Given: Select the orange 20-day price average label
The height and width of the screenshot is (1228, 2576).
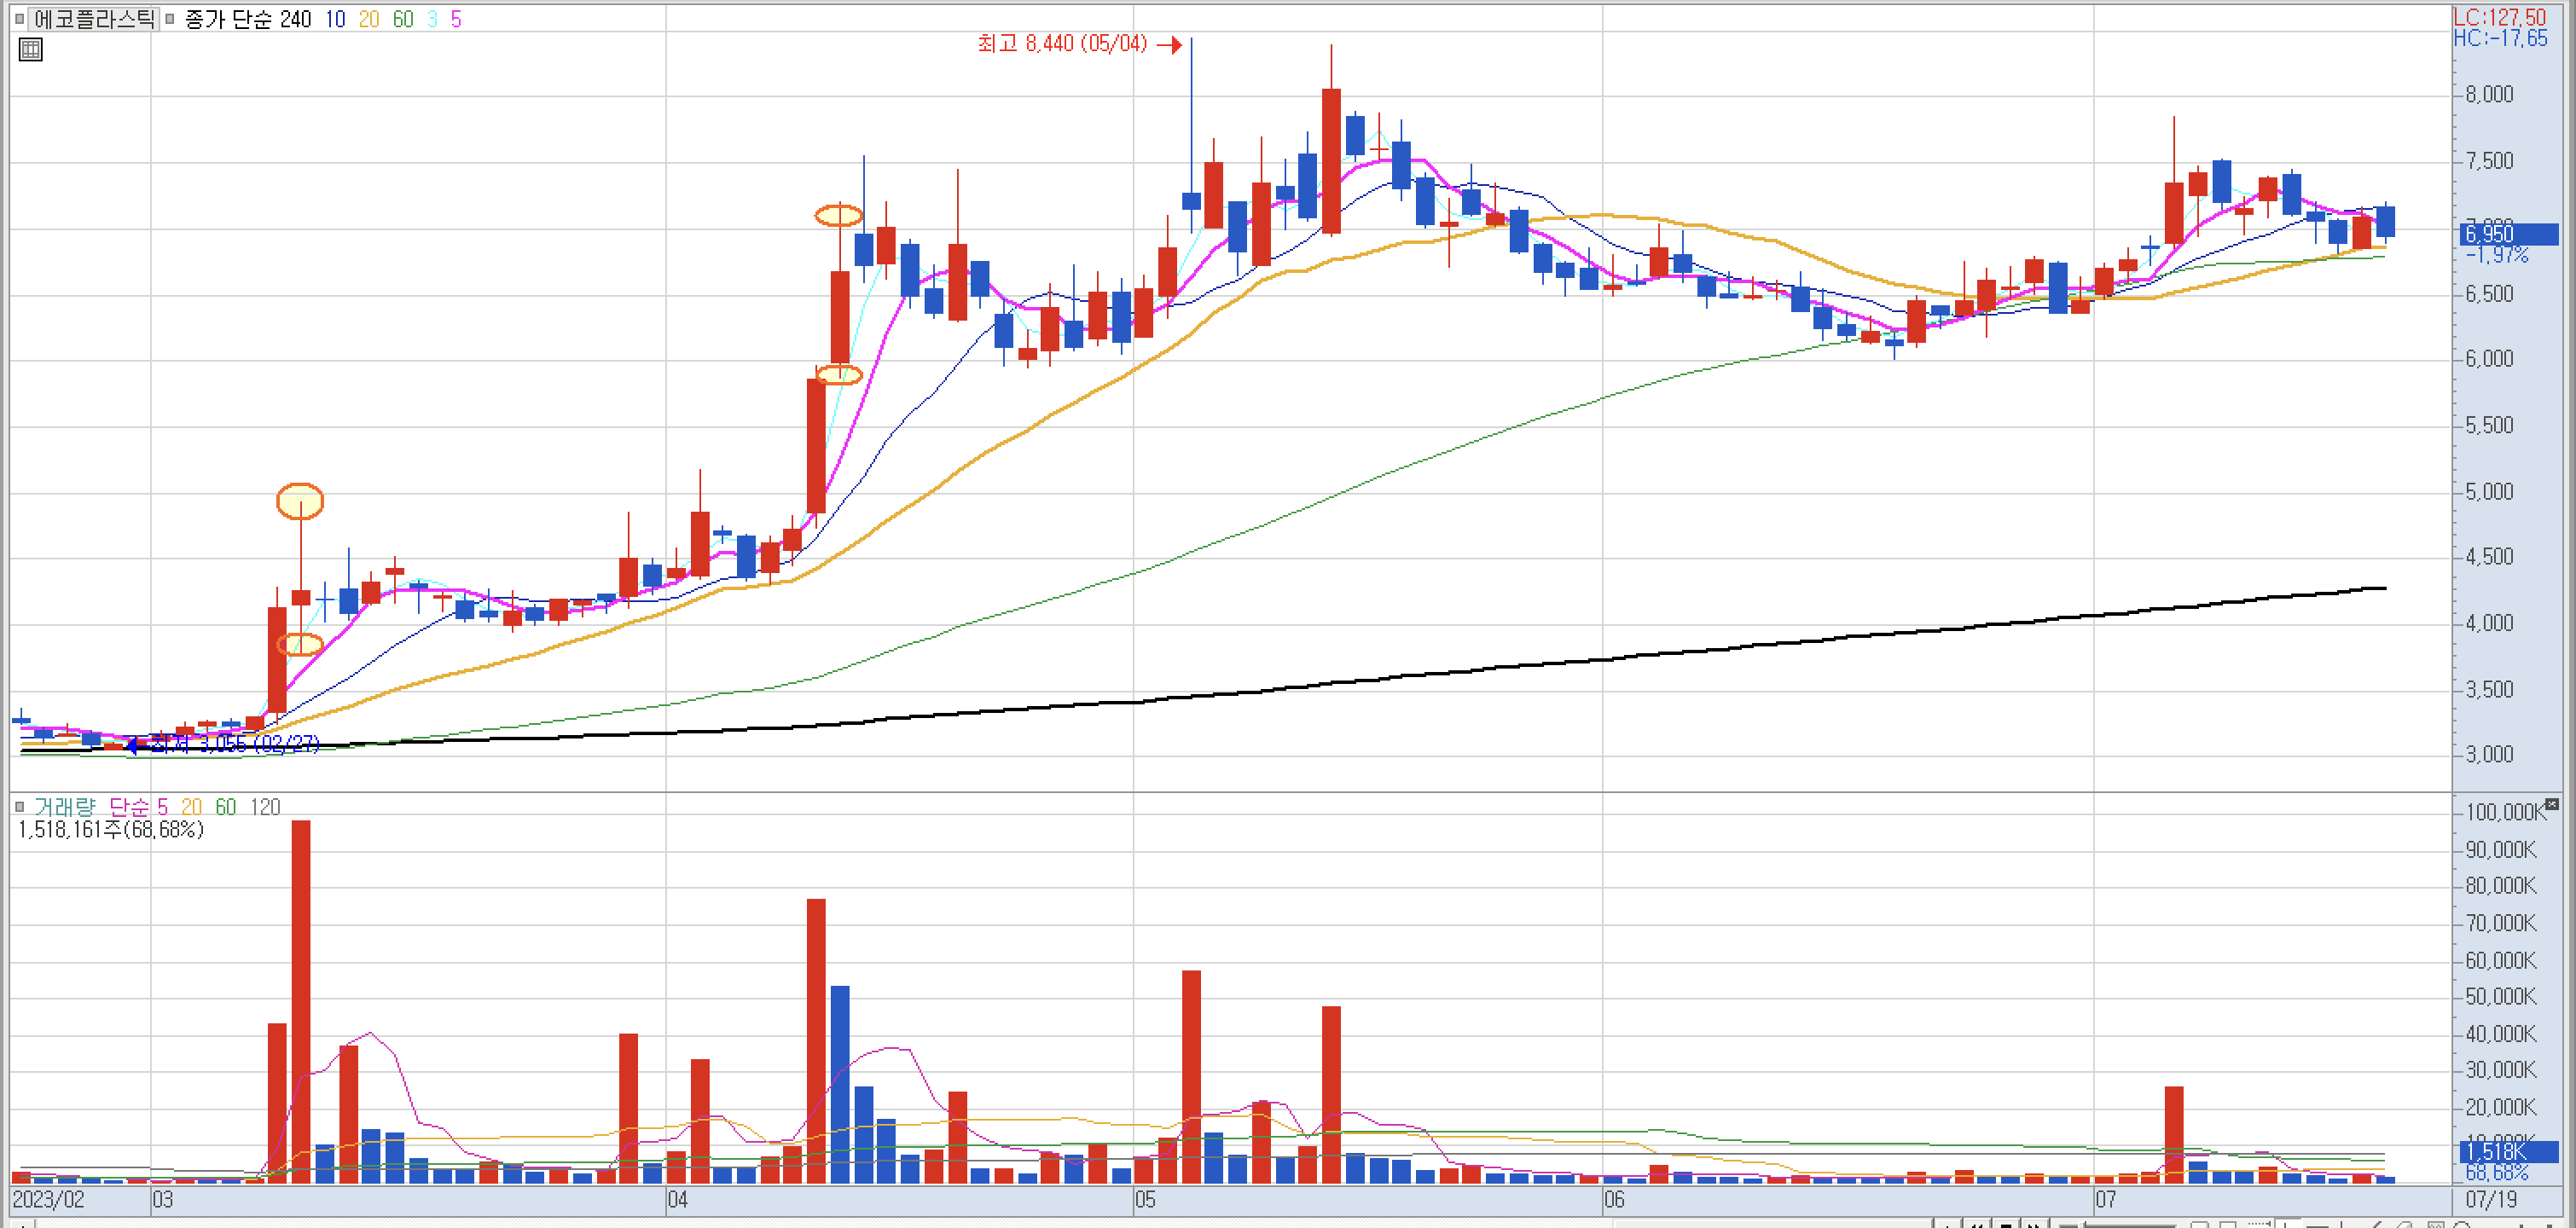Looking at the screenshot, I should pos(369,19).
